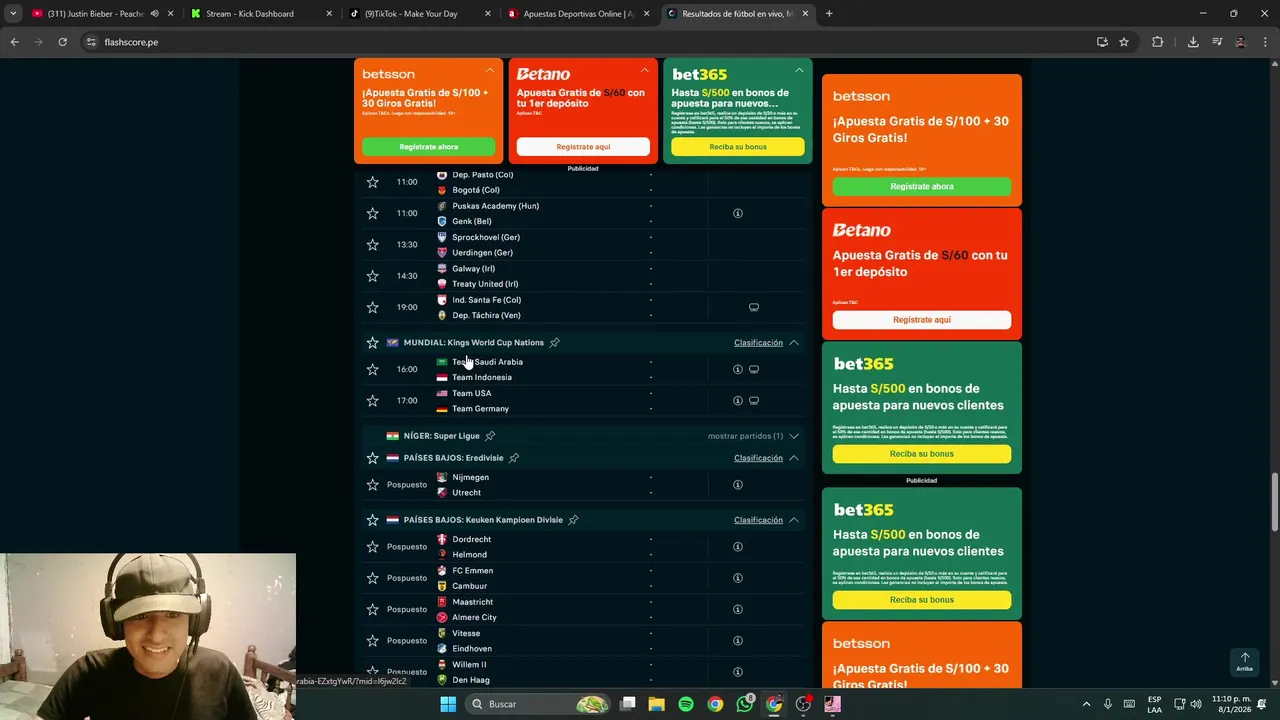The height and width of the screenshot is (720, 1280).
Task: Collapse the Keuken Kampioen Divisie section
Action: [x=793, y=520]
